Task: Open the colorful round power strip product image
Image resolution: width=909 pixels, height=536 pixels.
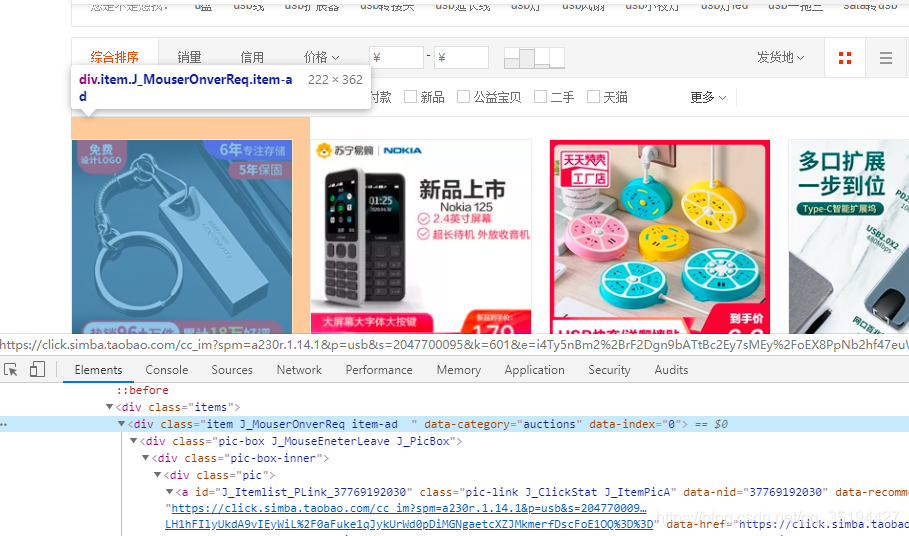Action: 660,236
